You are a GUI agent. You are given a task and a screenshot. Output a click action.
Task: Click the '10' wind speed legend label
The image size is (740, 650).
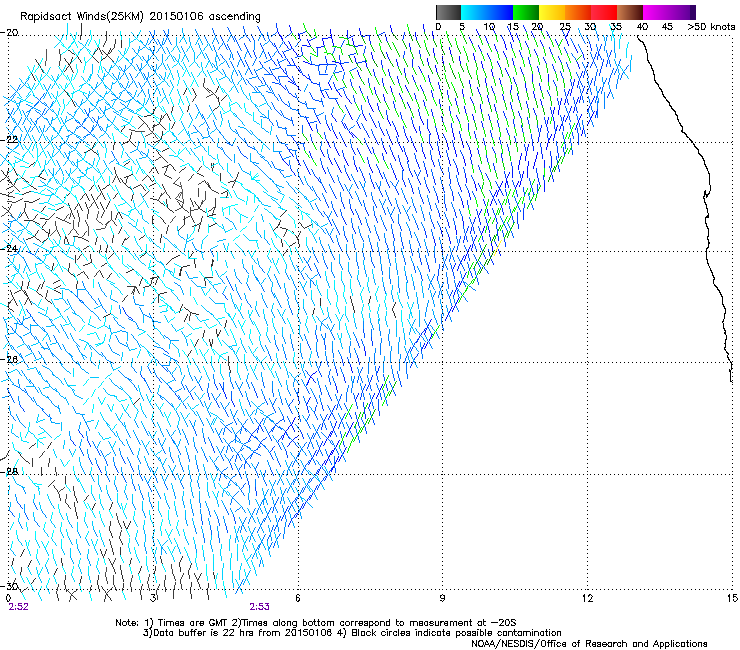pos(489,27)
